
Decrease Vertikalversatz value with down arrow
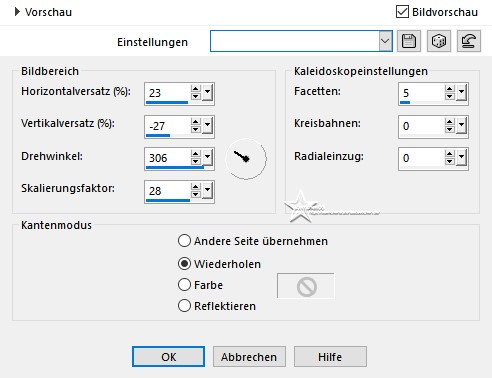(x=196, y=129)
